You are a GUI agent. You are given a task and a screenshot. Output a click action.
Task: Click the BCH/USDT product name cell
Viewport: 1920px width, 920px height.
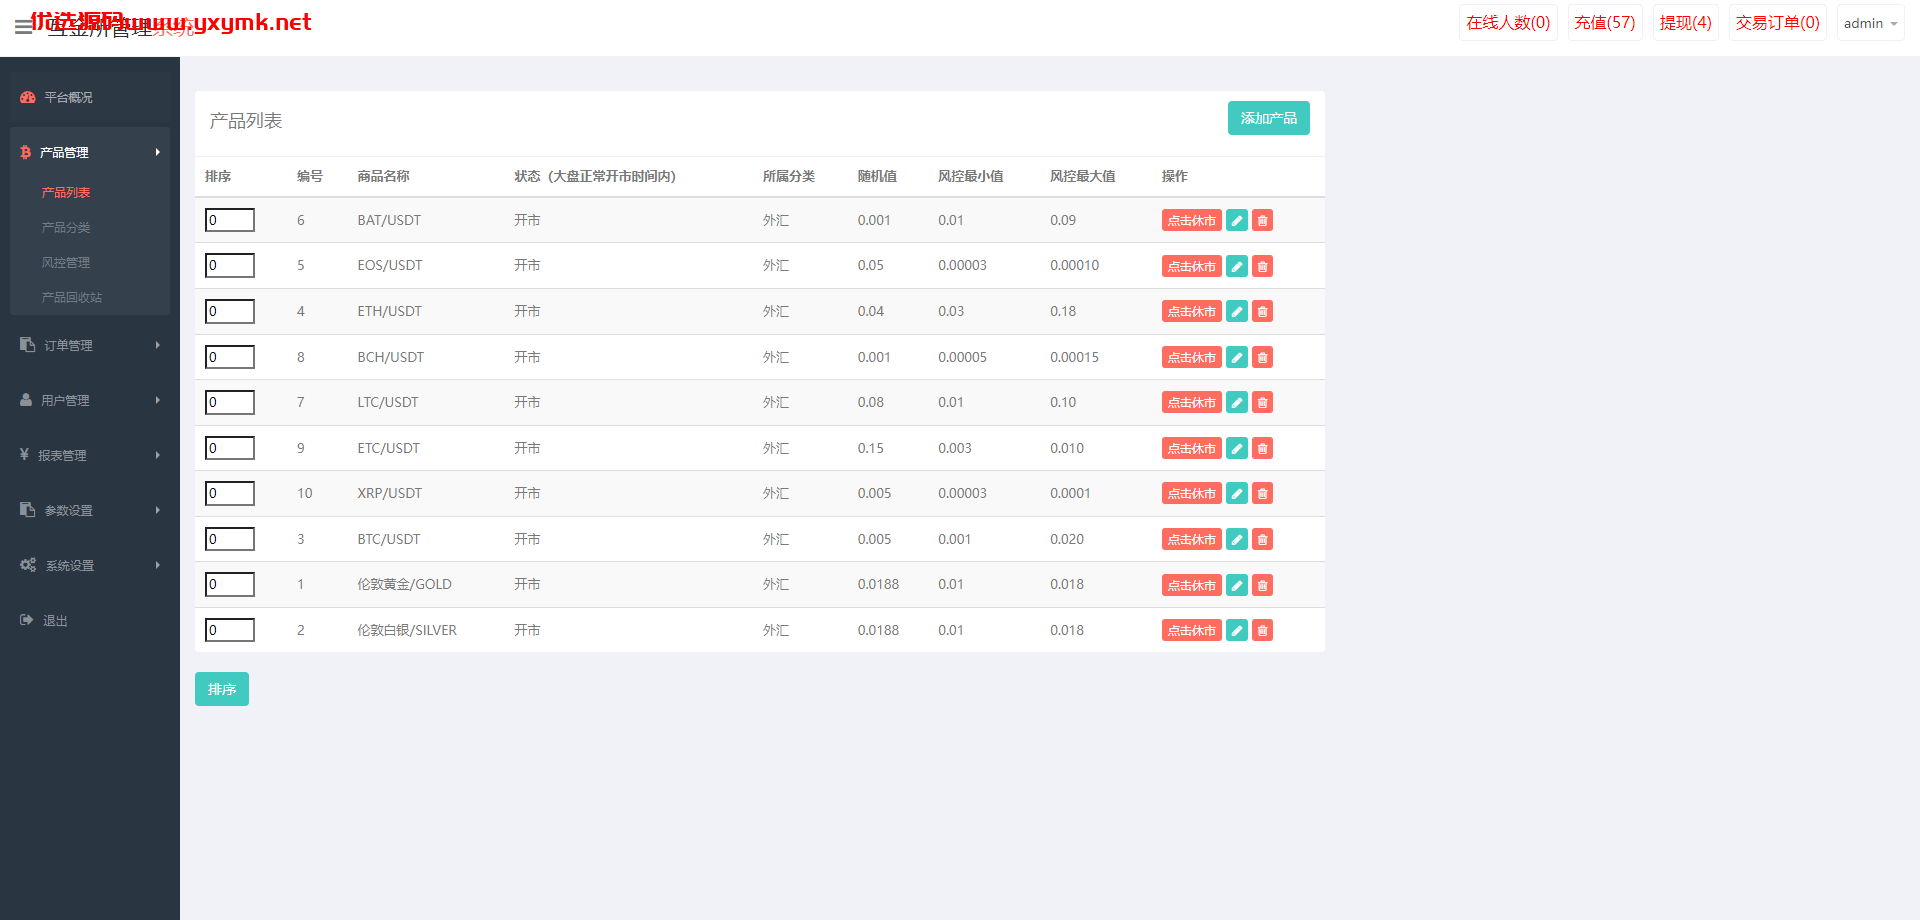[391, 357]
